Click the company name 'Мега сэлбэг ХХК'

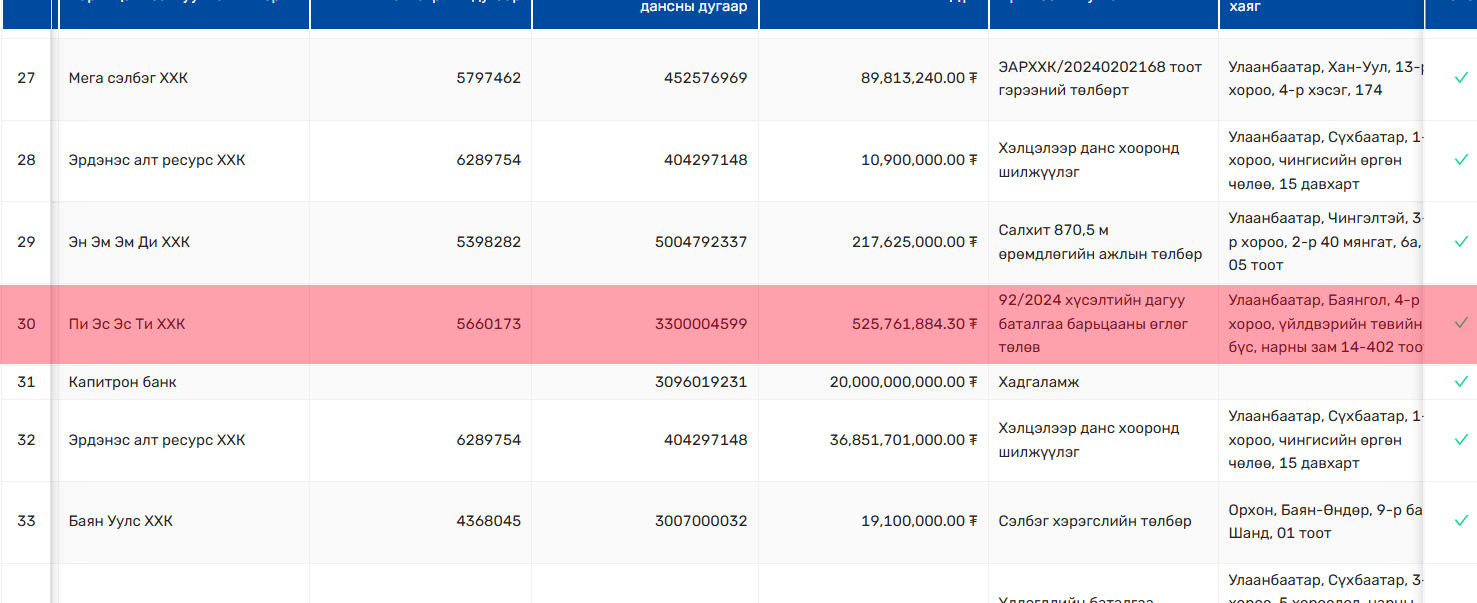click(128, 78)
